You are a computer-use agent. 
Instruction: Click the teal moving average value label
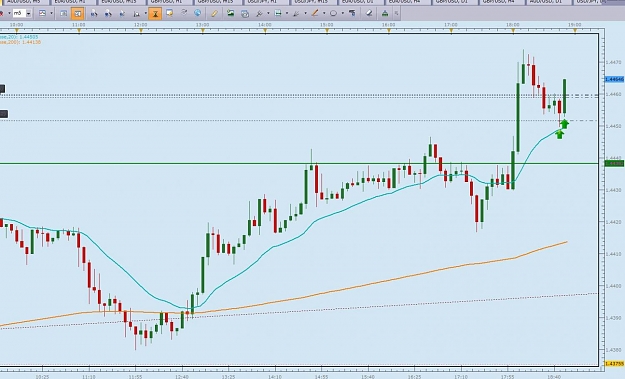click(x=19, y=37)
